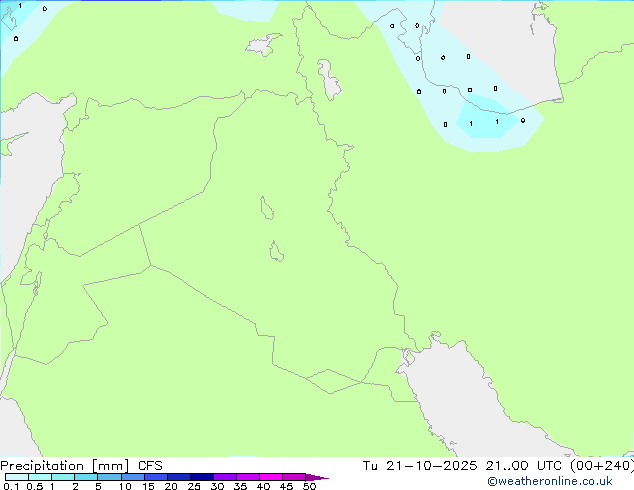Screen dimensions: 634x490
Task: Click the '(00+240)' forecast offset text
Action: 602,466
